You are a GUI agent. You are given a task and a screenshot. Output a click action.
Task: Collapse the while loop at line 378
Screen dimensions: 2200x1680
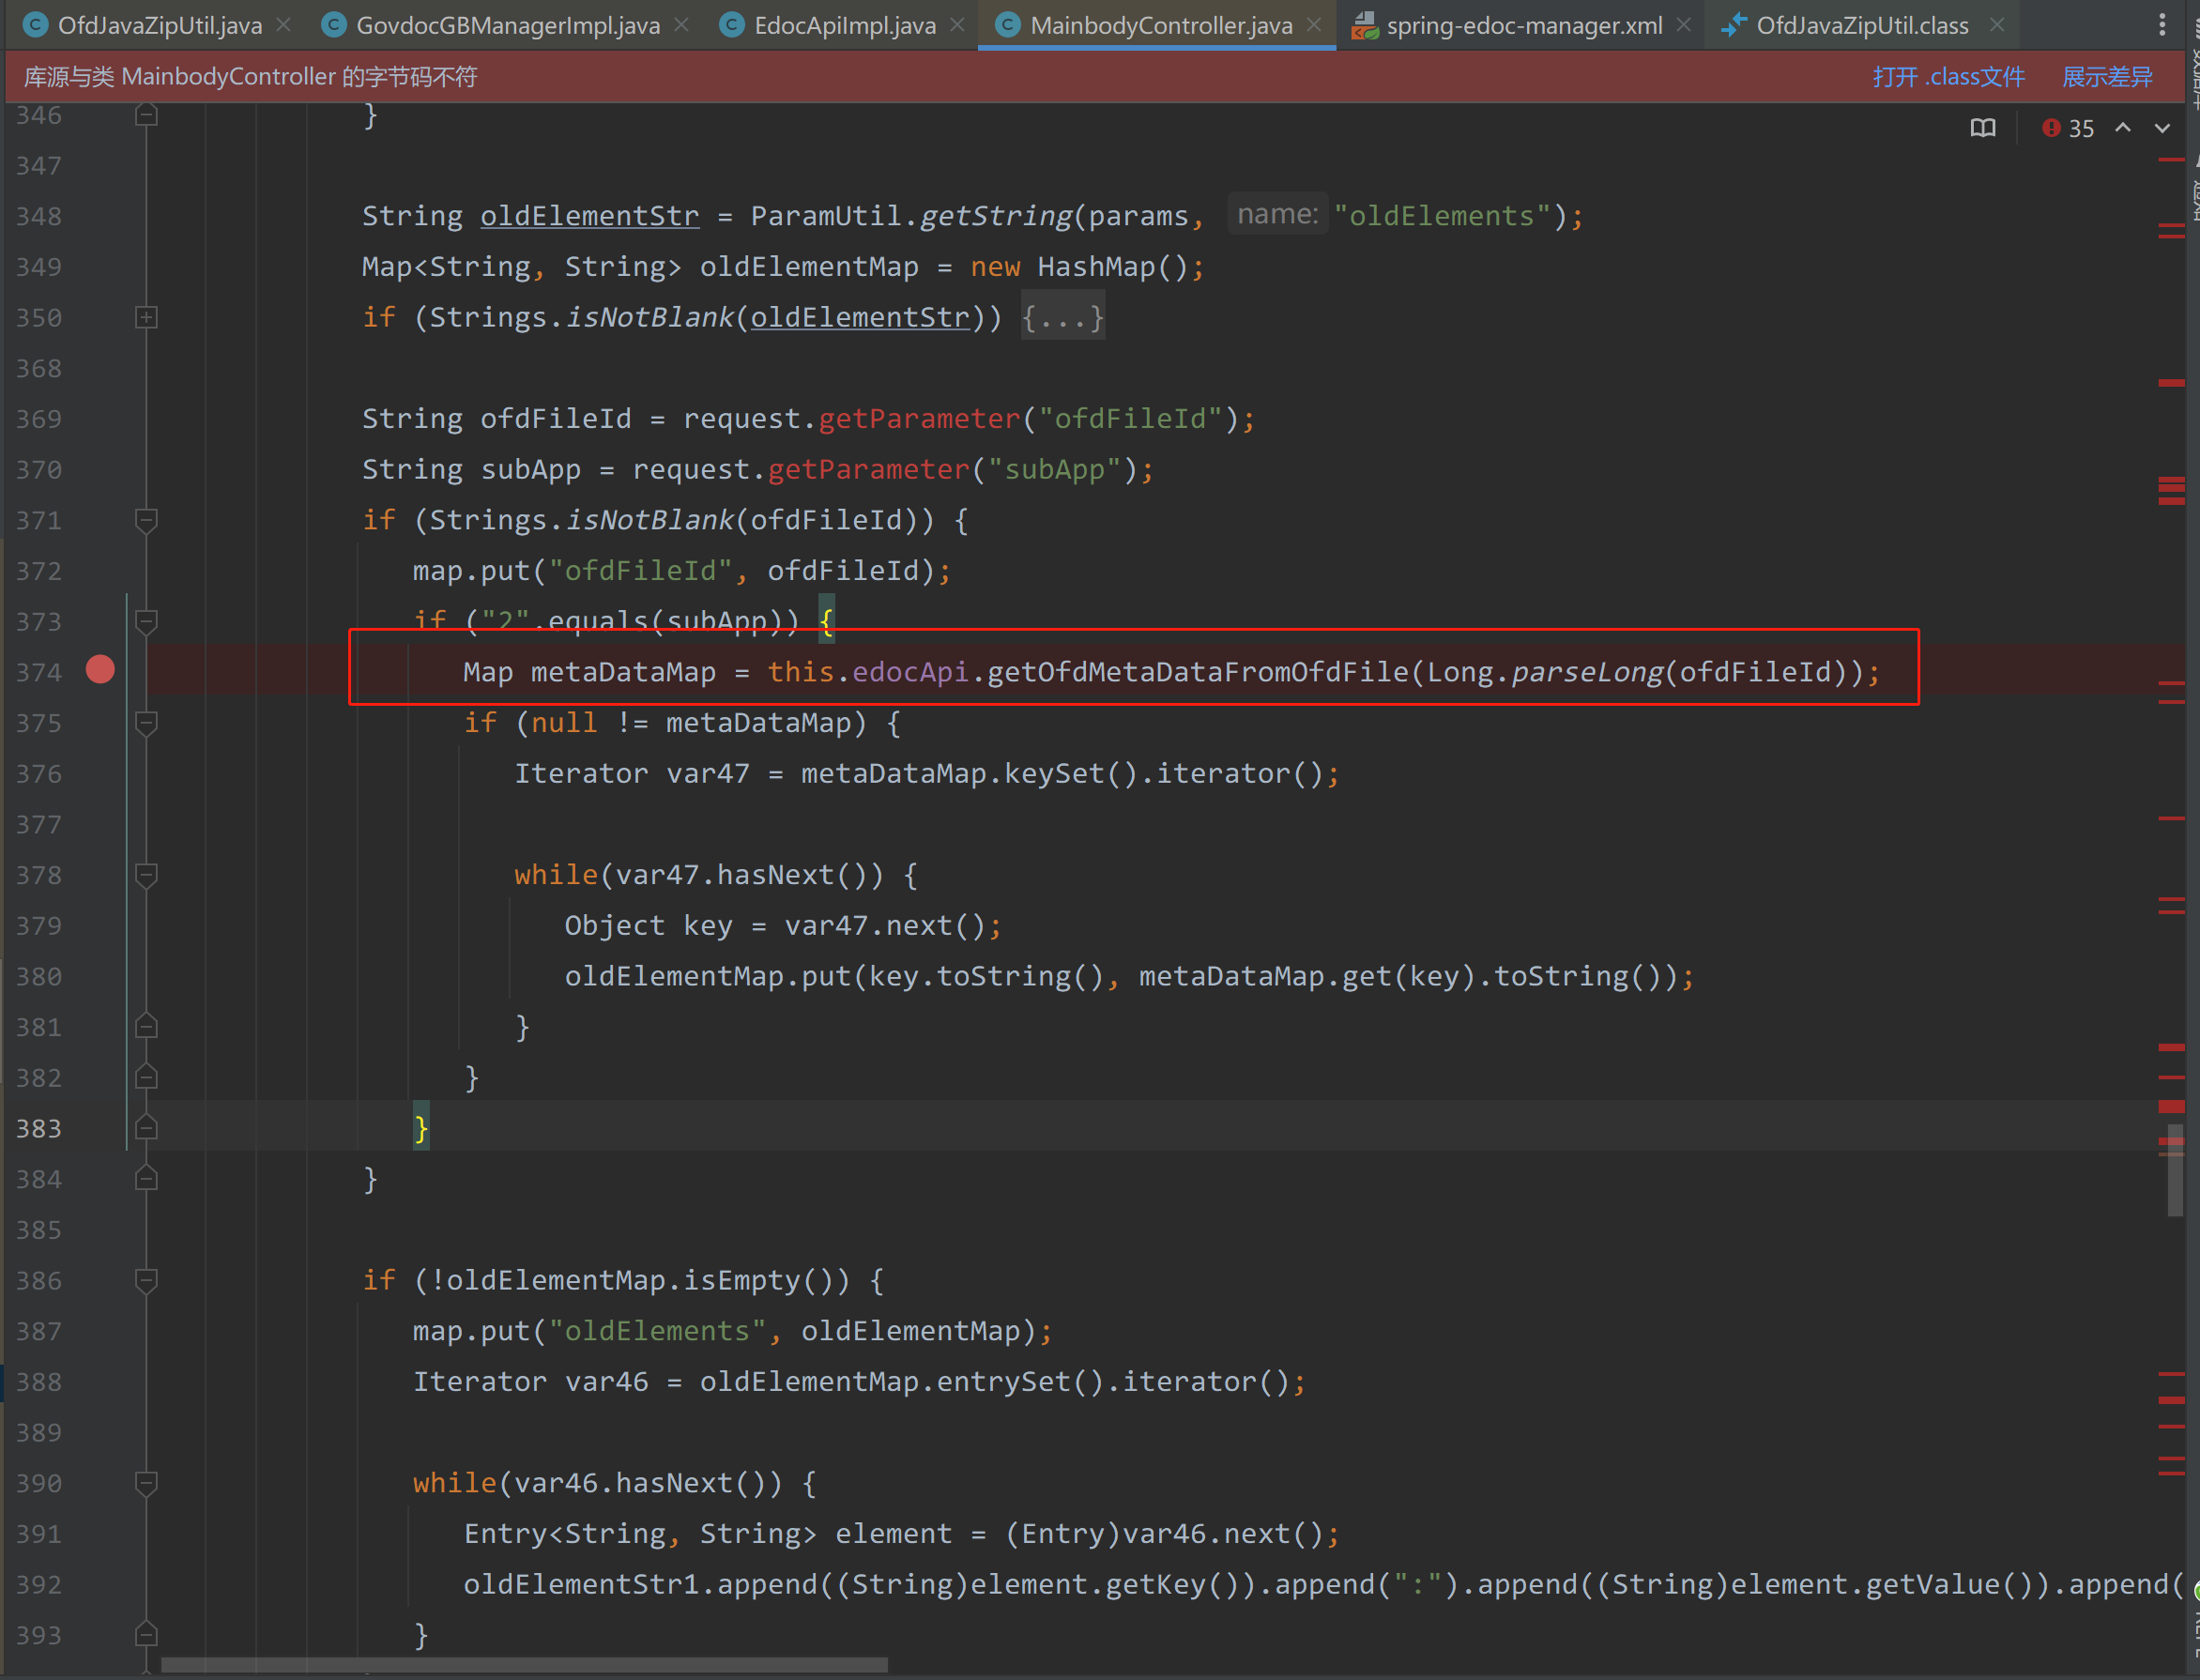click(146, 875)
